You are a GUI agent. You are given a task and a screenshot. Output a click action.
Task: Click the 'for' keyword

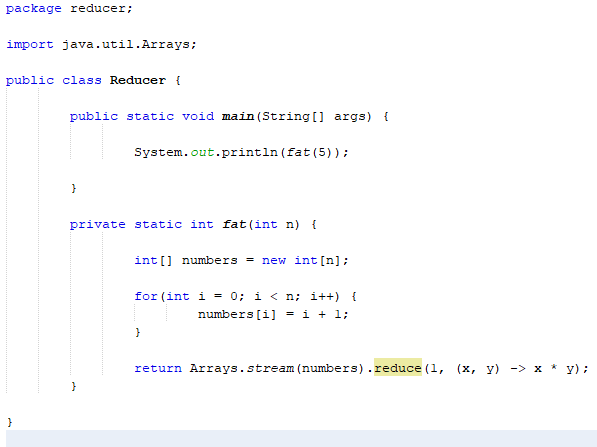146,296
